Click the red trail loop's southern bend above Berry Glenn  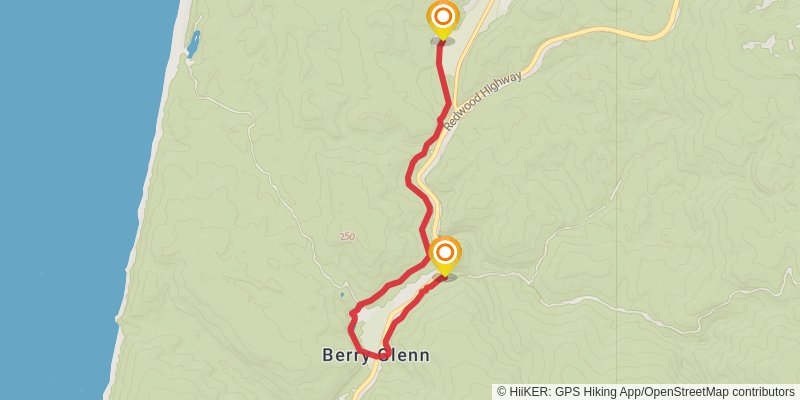(x=376, y=355)
